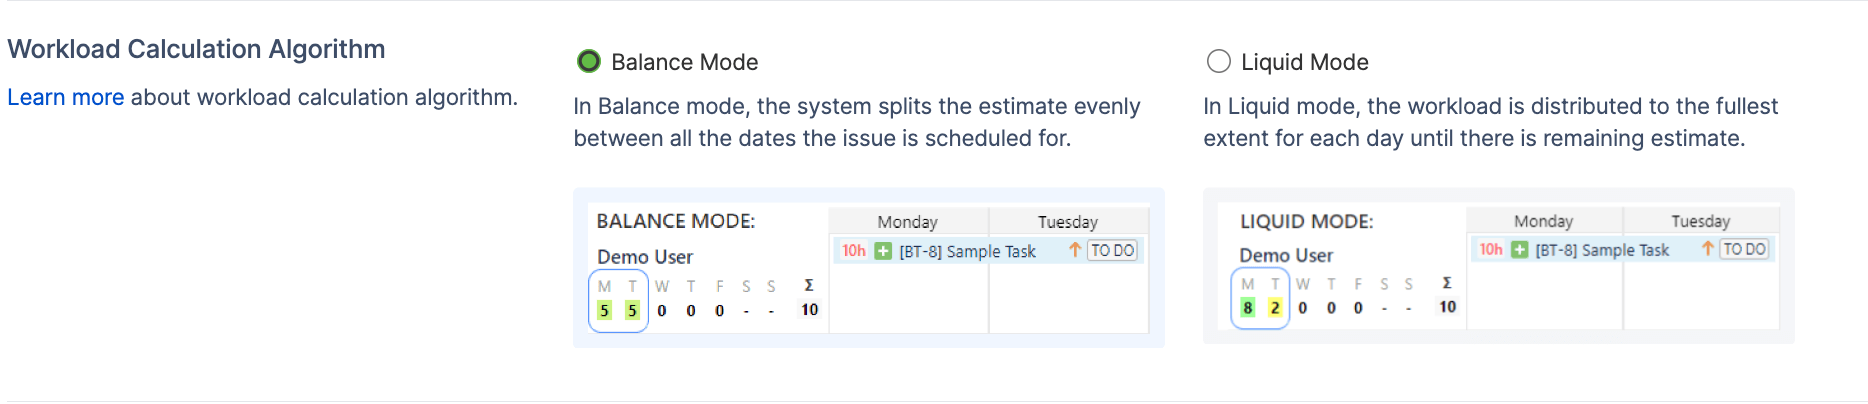The height and width of the screenshot is (404, 1868).
Task: Select the Balance Mode radio button
Action: [589, 62]
